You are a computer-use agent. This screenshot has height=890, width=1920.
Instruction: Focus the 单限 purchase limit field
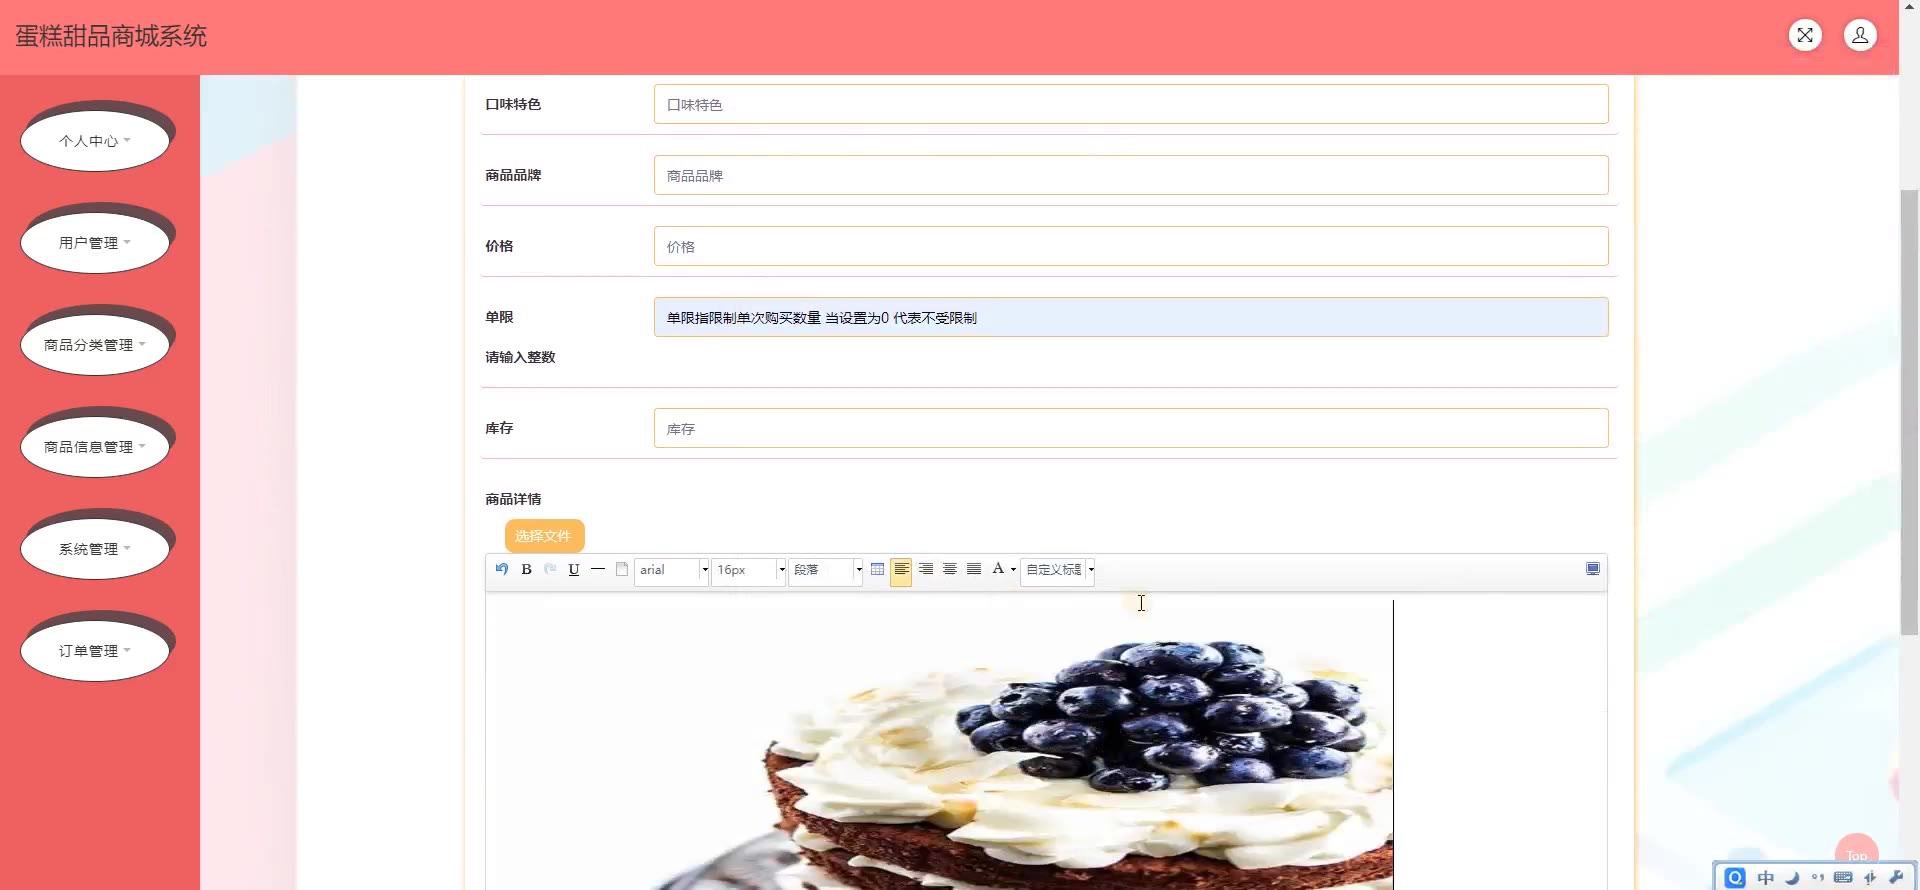tap(1131, 317)
